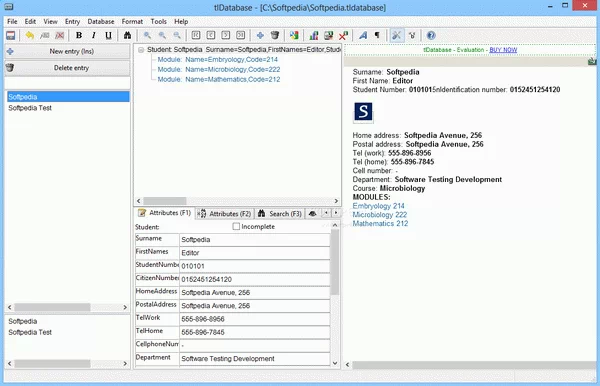Image resolution: width=600 pixels, height=386 pixels.
Task: Toggle the Incomplete checkbox
Action: click(236, 226)
